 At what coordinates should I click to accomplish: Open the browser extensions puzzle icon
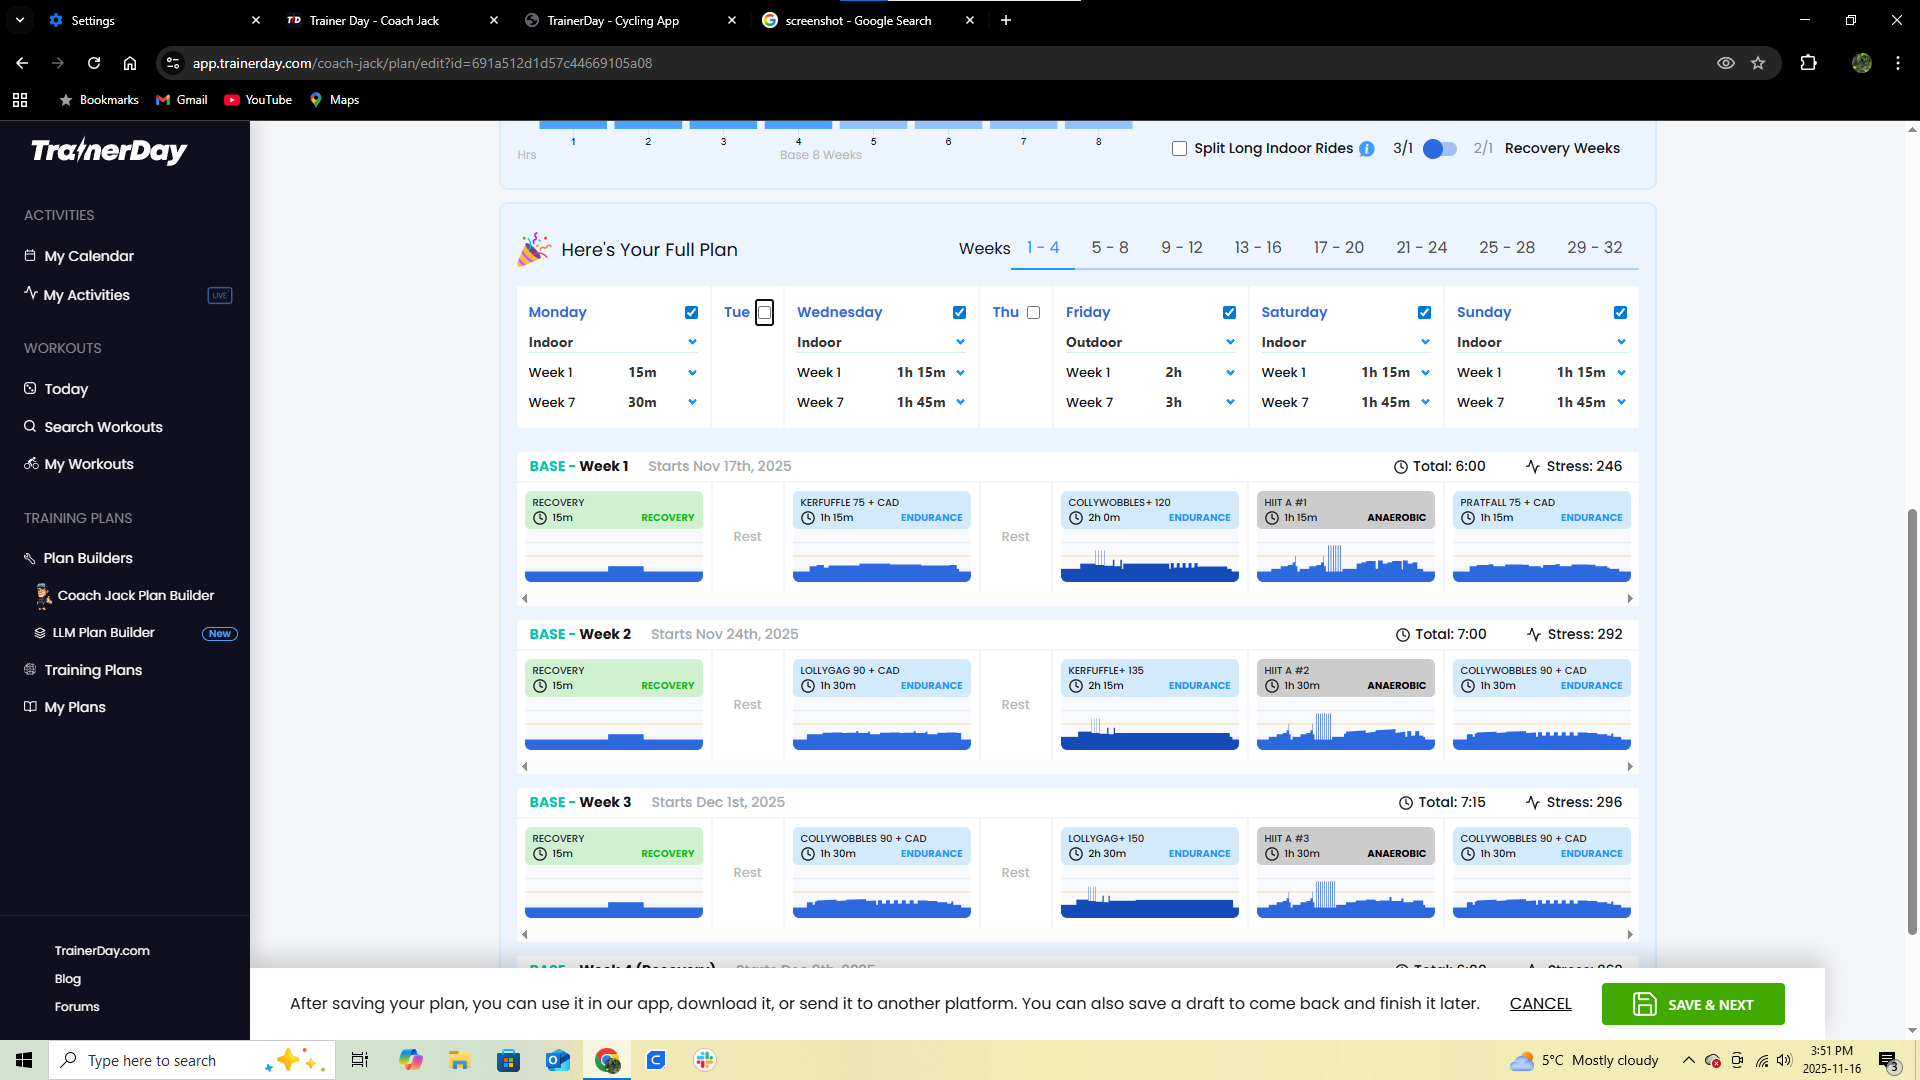(x=1808, y=63)
